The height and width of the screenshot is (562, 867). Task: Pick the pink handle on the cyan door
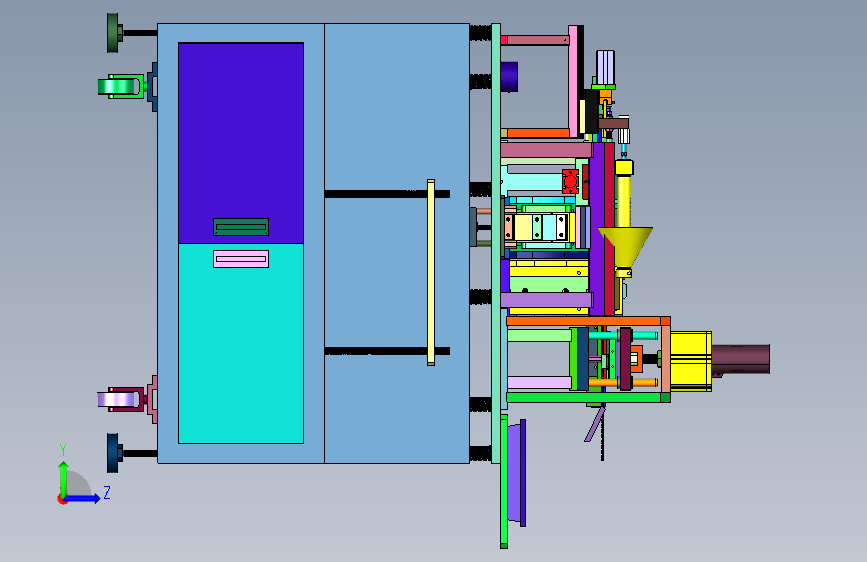tap(241, 259)
